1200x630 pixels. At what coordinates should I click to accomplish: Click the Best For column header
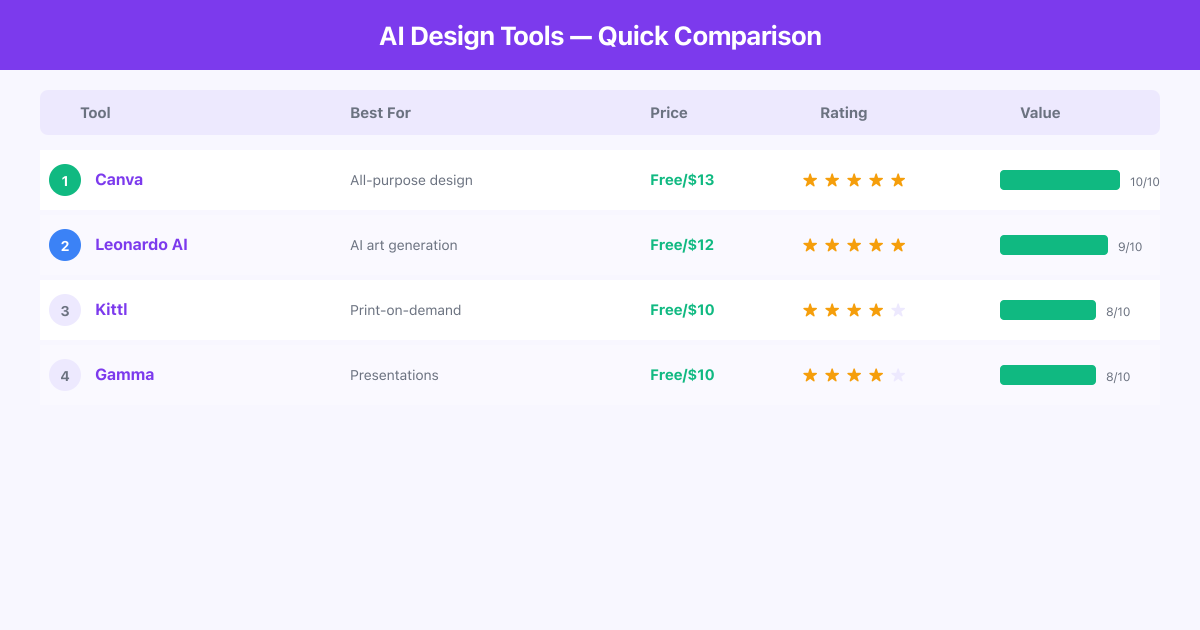pos(380,113)
